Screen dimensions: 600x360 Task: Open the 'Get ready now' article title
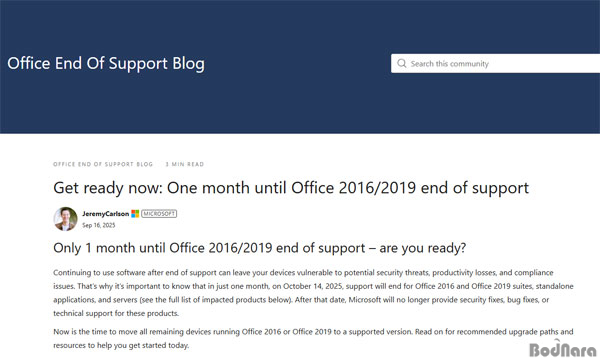point(291,188)
